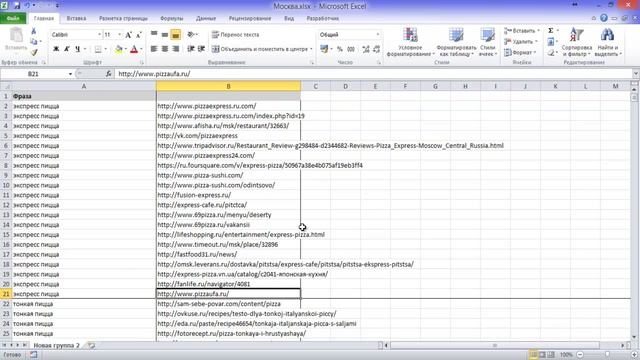Screen dimensions: 640x360
Task: Click the increase indent icon
Action: [x=201, y=49]
